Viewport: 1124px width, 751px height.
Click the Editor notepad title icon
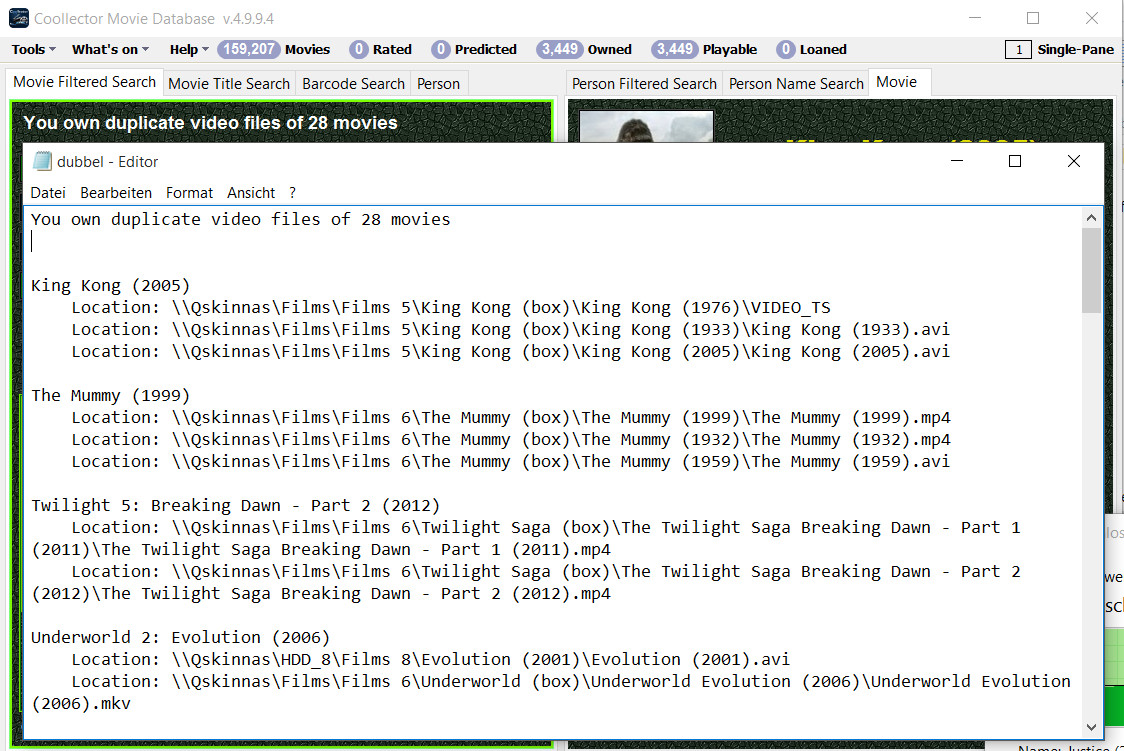click(42, 161)
